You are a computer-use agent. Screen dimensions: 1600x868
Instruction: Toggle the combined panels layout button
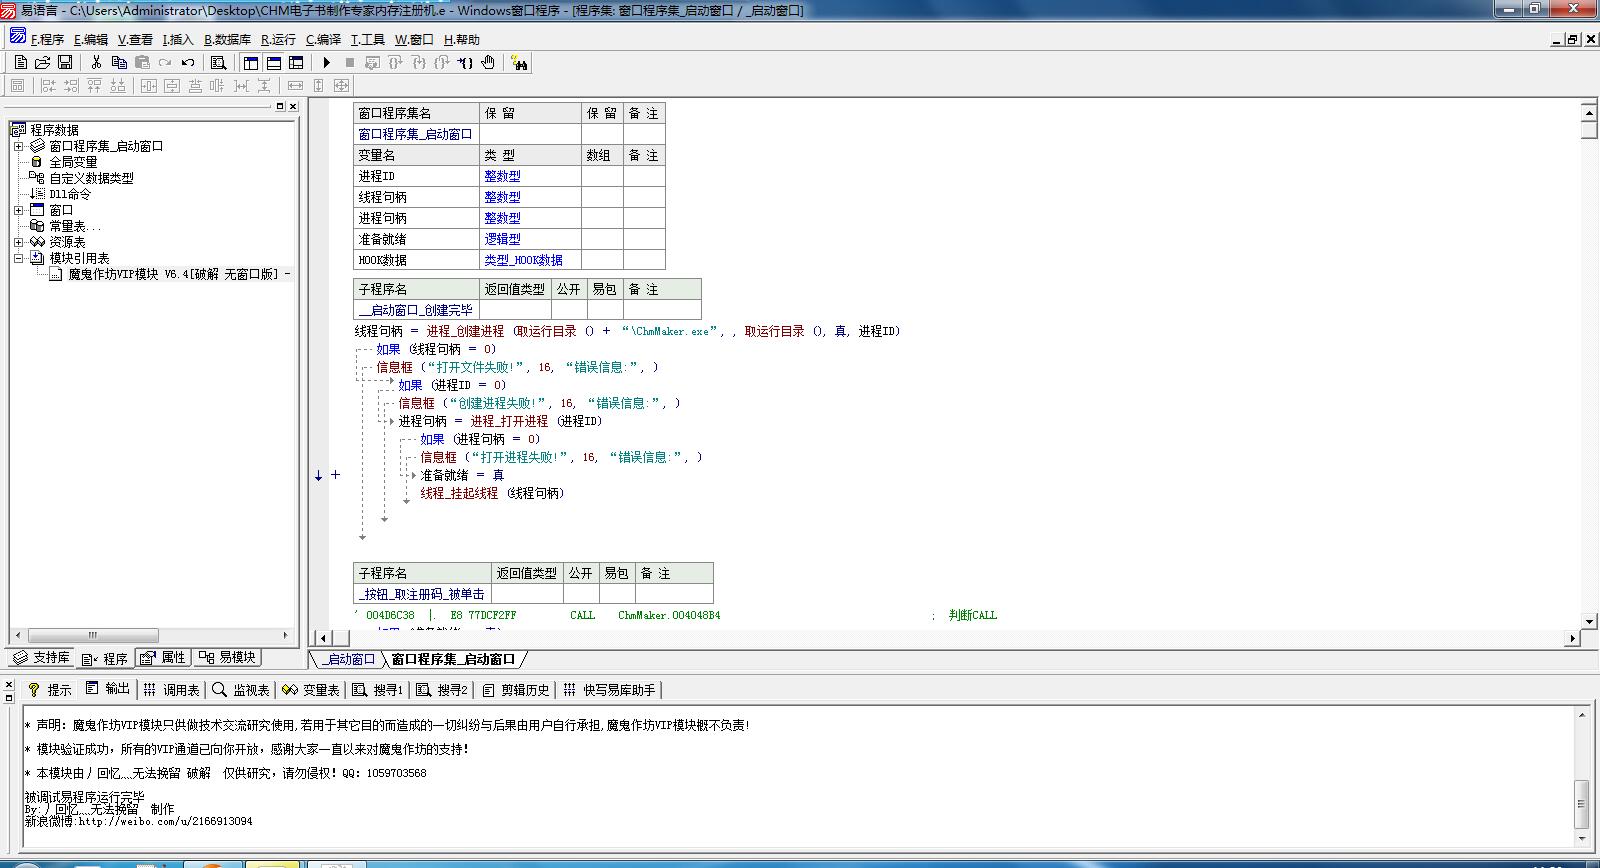(296, 62)
